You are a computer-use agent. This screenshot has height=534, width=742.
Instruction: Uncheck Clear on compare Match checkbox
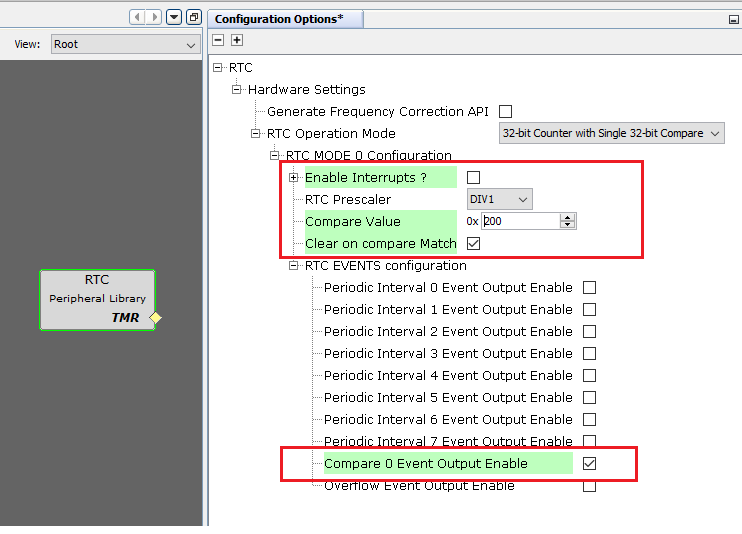coord(473,243)
